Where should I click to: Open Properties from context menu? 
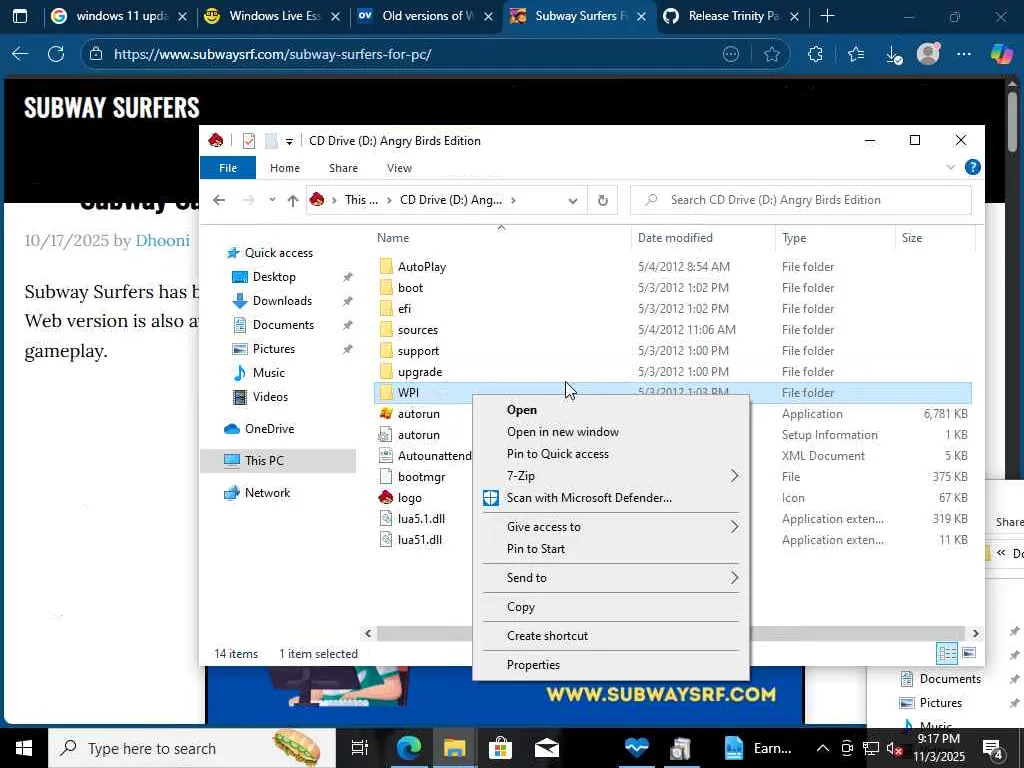(x=611, y=664)
